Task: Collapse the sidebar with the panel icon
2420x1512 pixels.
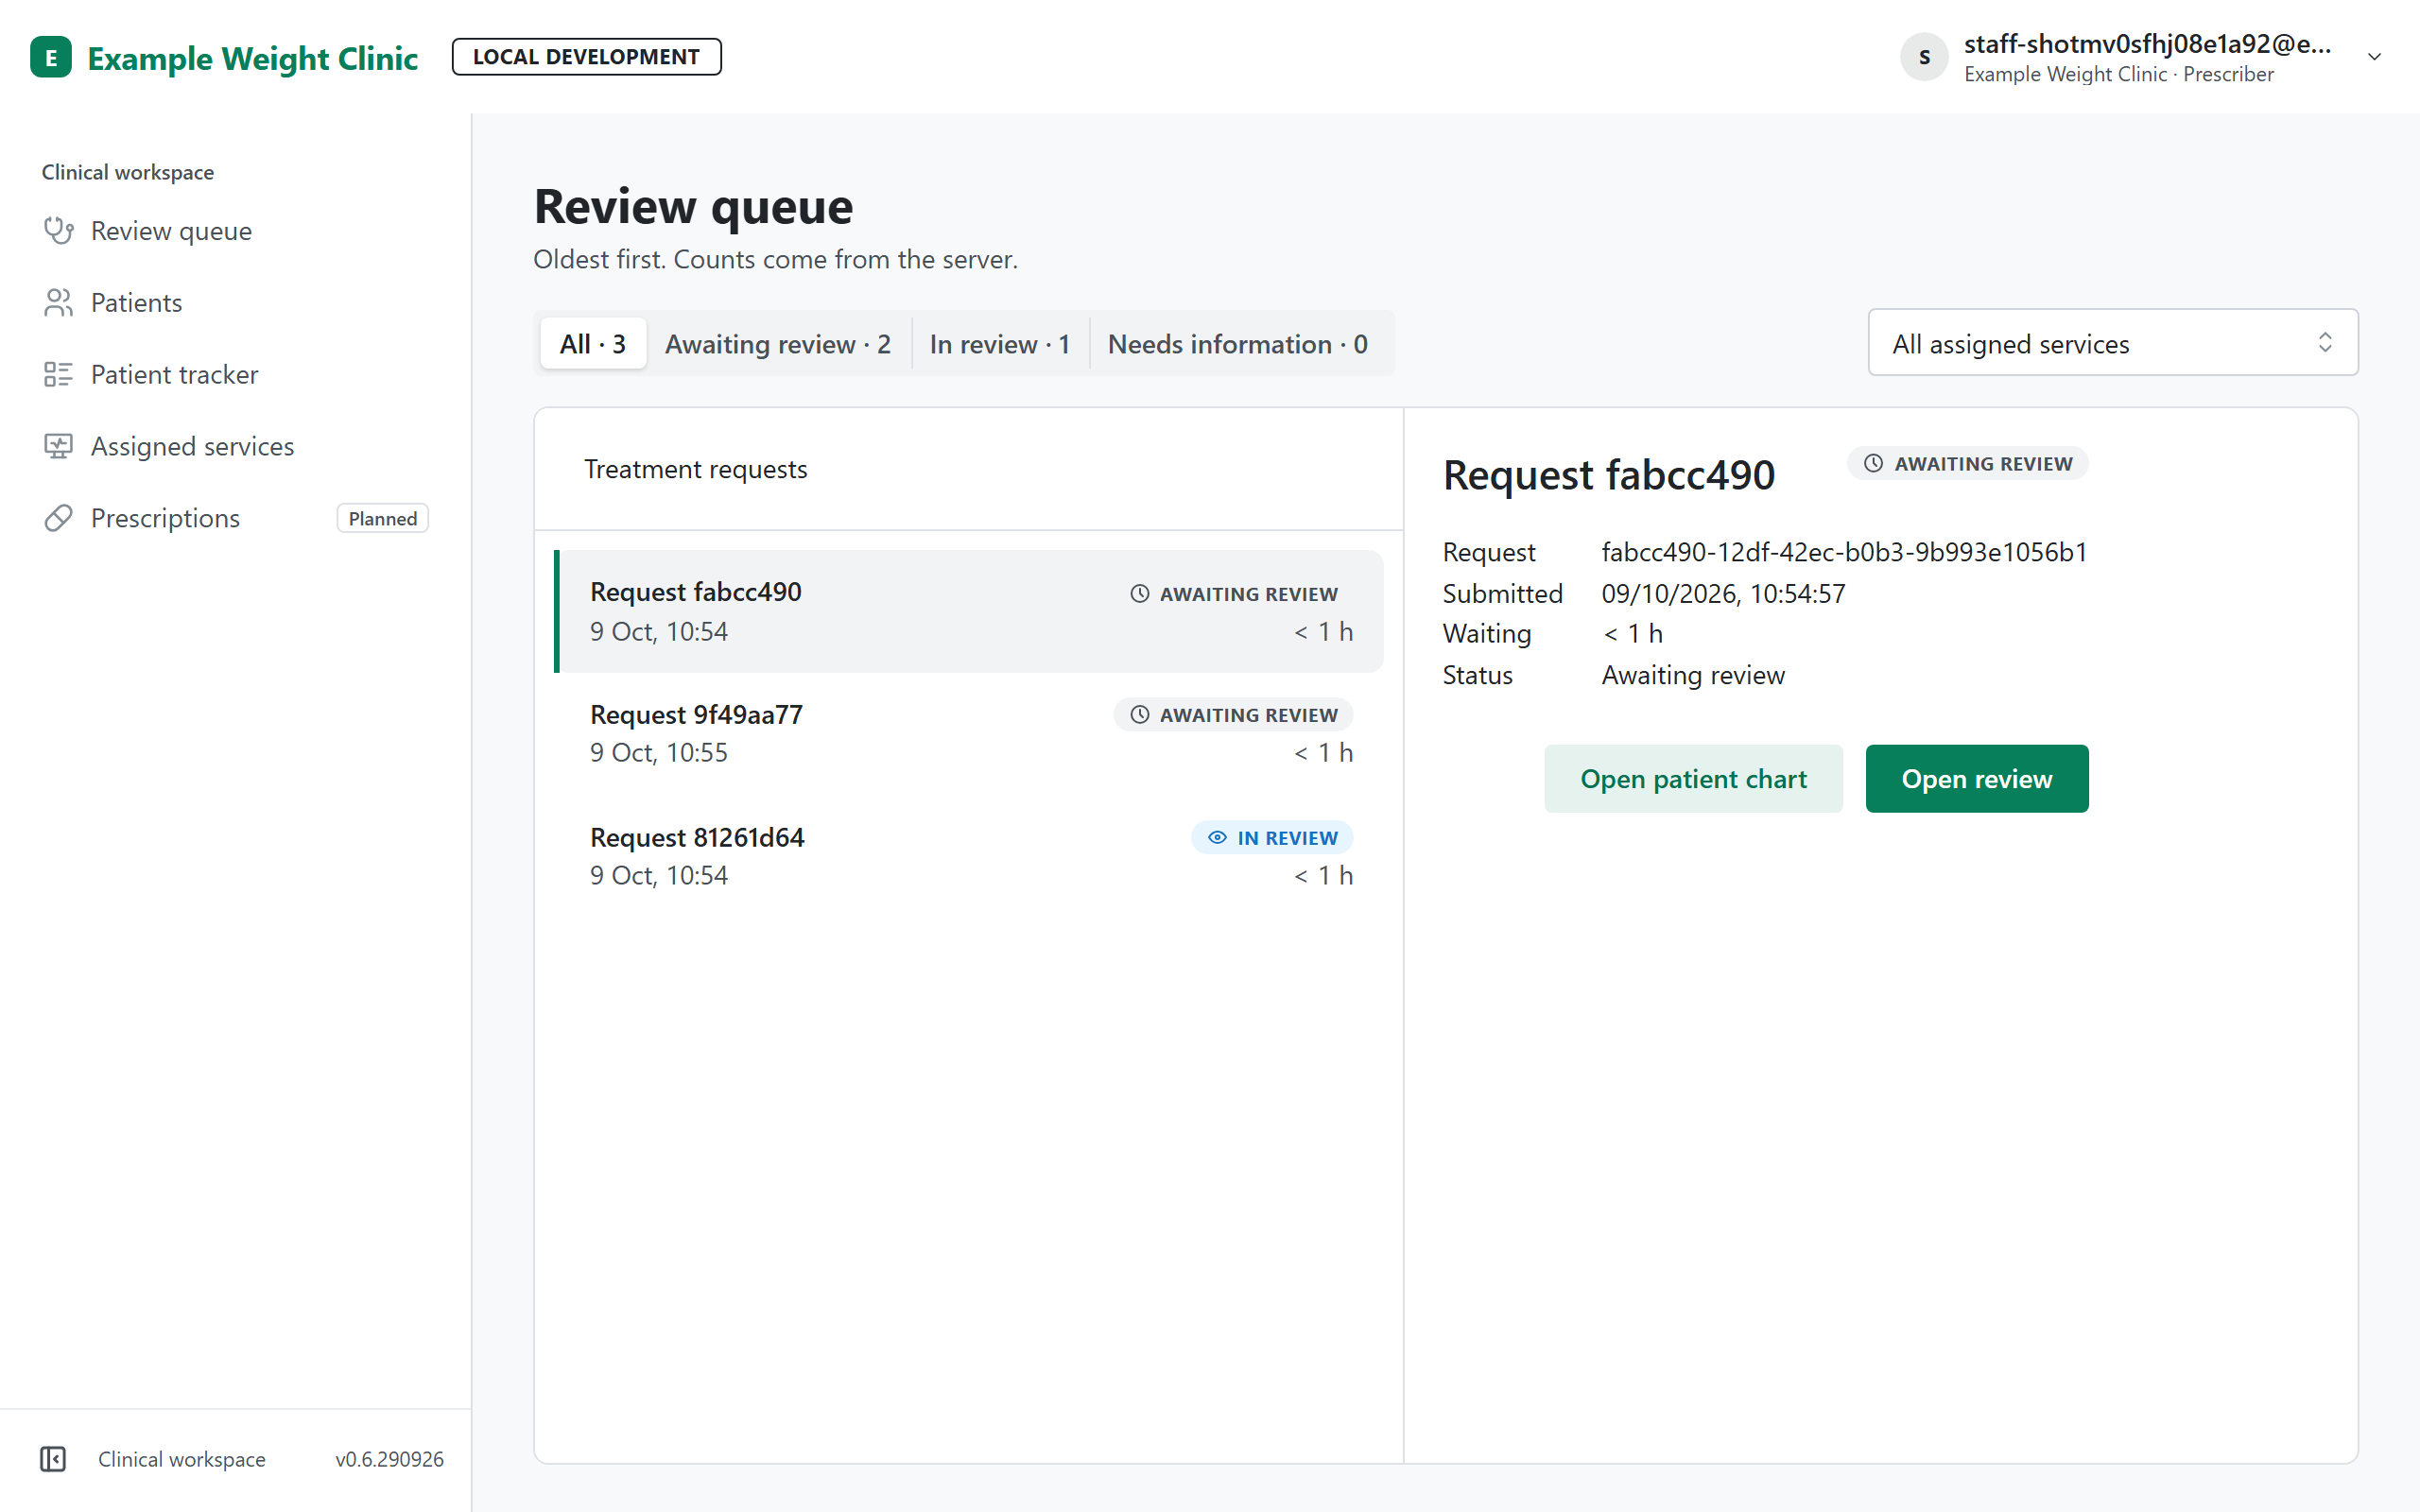Action: point(53,1459)
